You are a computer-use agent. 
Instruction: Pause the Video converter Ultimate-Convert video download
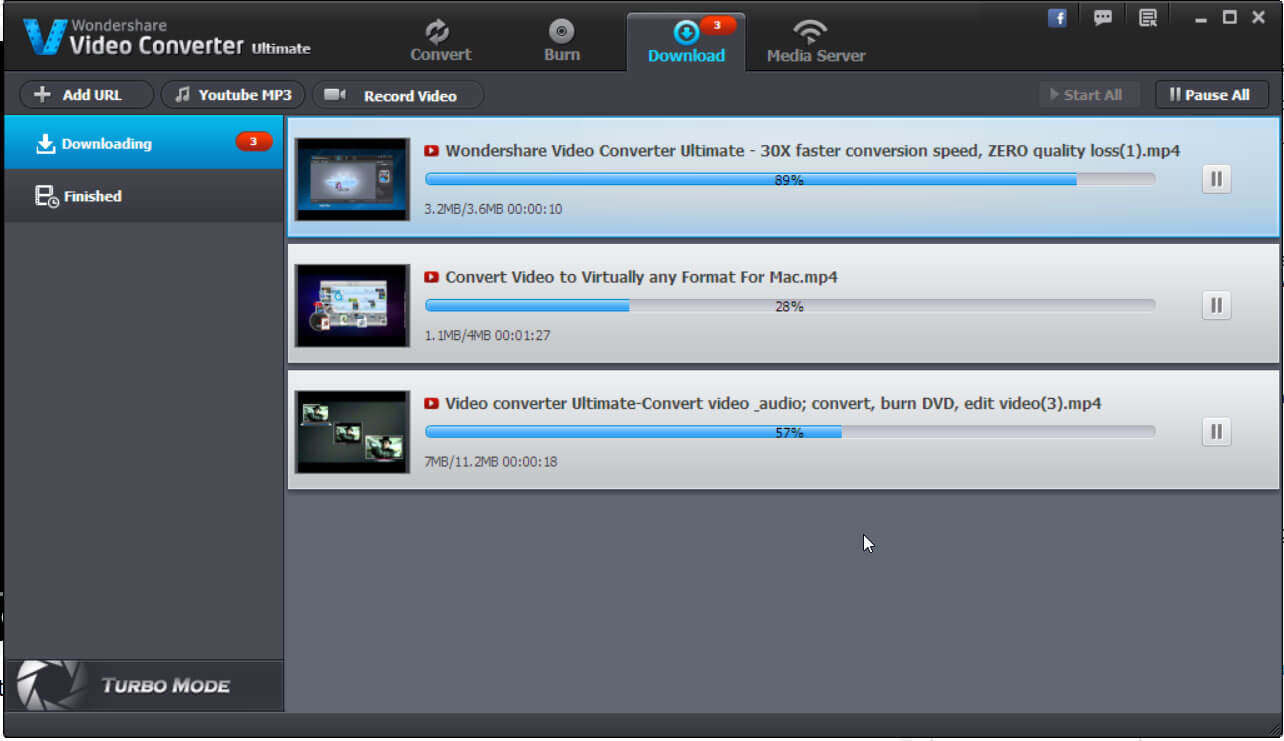coord(1216,432)
